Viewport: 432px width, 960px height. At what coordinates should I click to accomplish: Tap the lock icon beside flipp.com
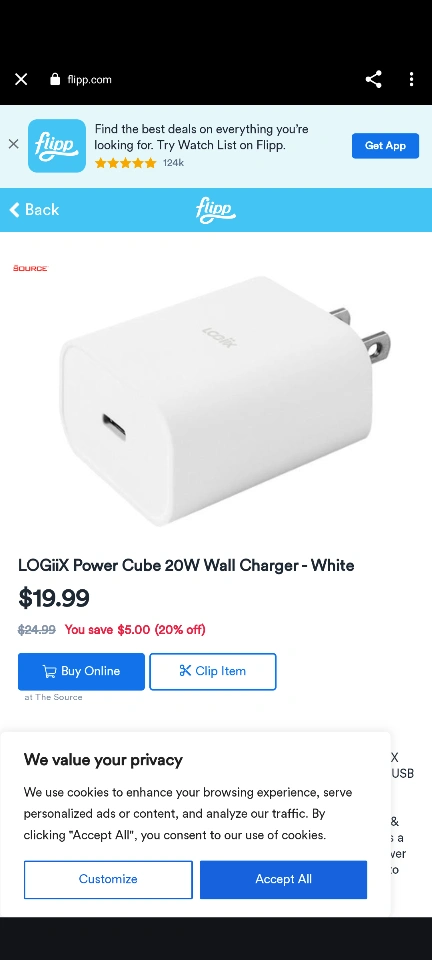coord(55,79)
